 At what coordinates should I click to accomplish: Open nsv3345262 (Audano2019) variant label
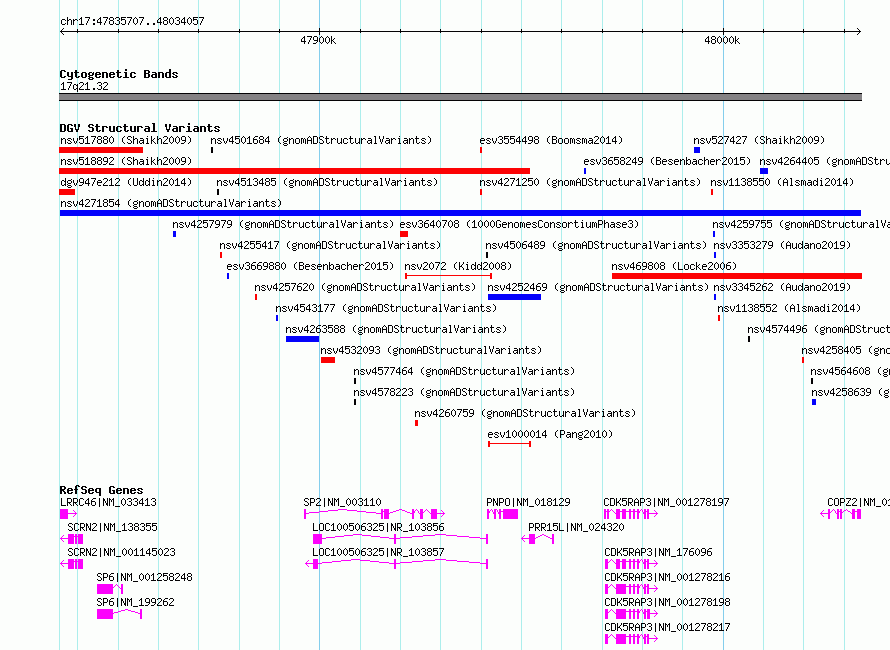point(782,287)
